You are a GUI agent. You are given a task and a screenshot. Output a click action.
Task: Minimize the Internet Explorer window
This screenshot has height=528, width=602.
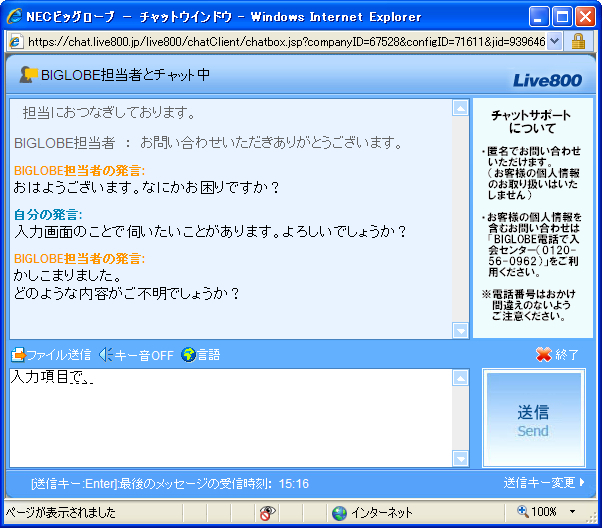click(x=539, y=17)
